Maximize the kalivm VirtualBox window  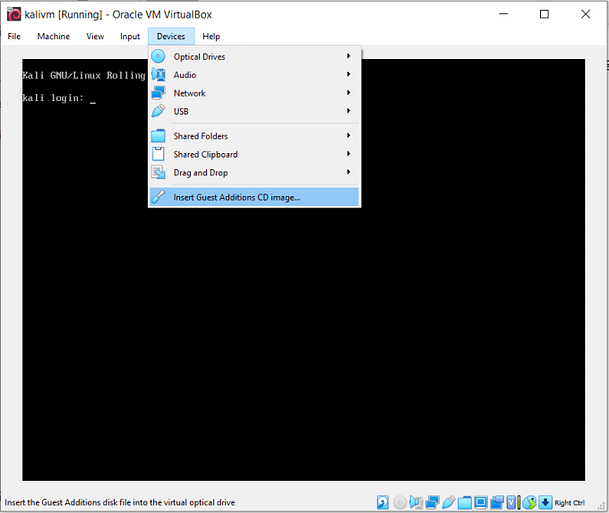(544, 14)
